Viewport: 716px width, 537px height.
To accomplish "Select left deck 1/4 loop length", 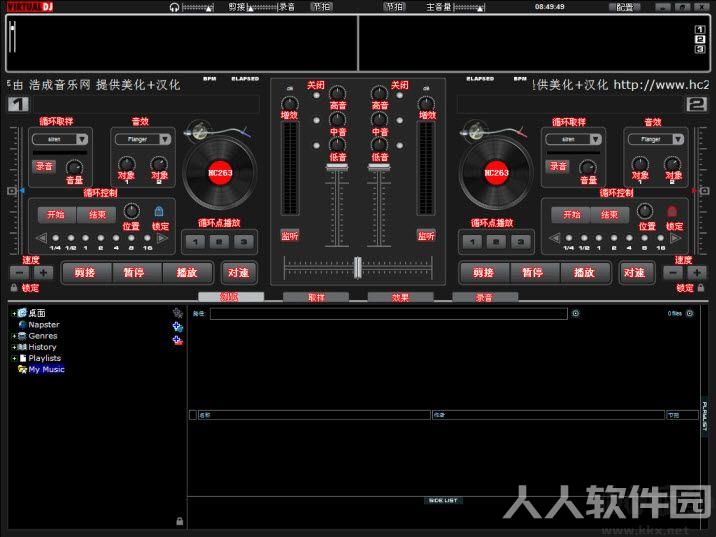I will point(55,238).
